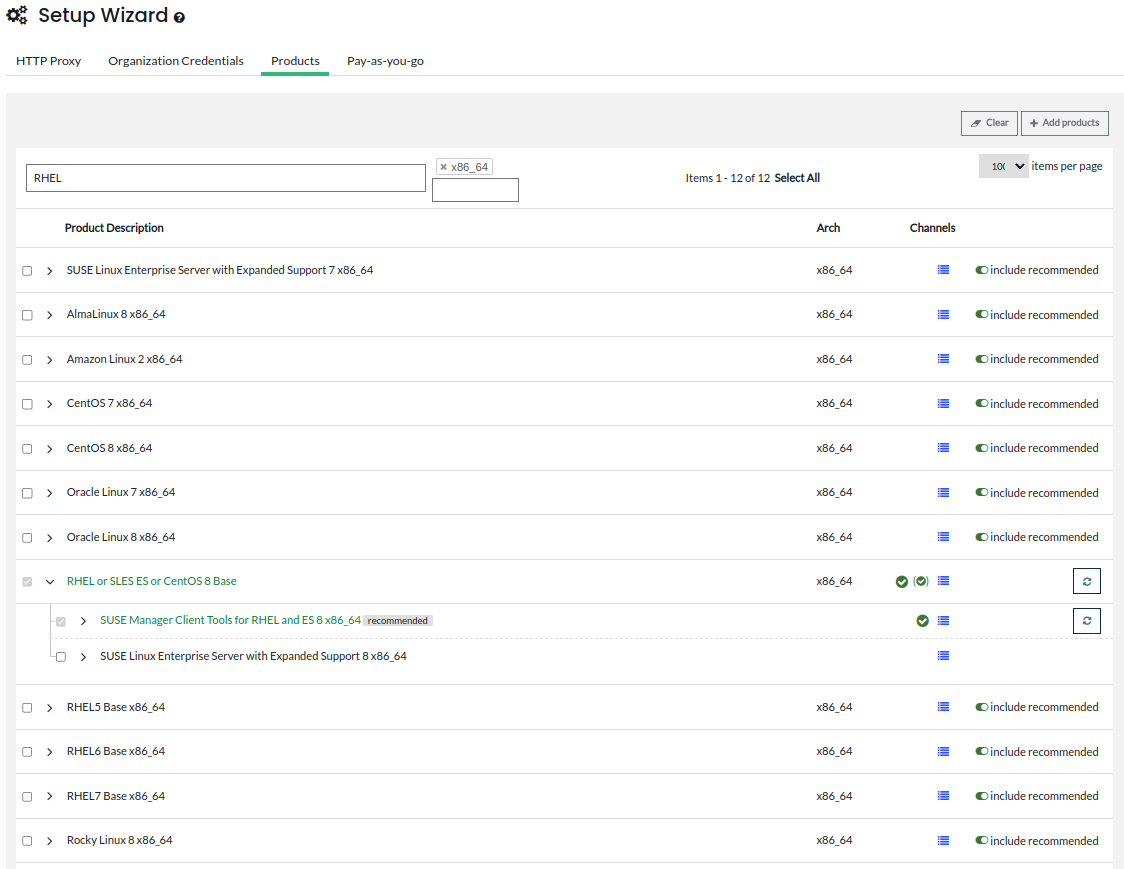Check the AlmaLinux 8 x86_64 checkbox

pos(27,315)
